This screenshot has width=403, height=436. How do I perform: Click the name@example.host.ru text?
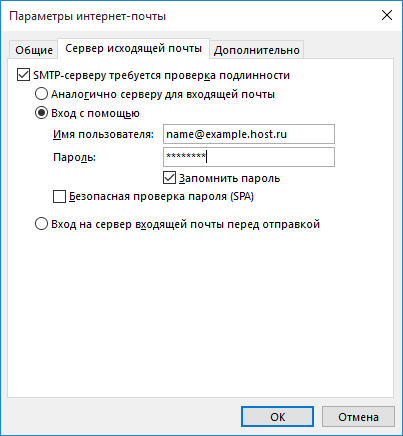click(226, 134)
